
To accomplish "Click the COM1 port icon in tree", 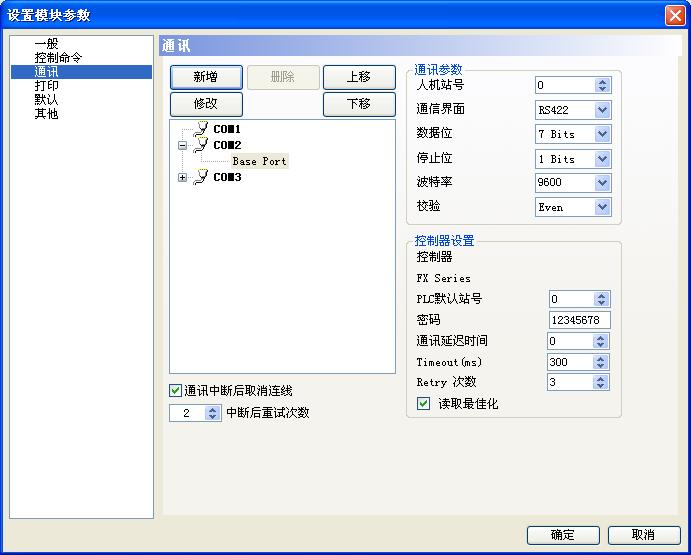I will click(202, 129).
